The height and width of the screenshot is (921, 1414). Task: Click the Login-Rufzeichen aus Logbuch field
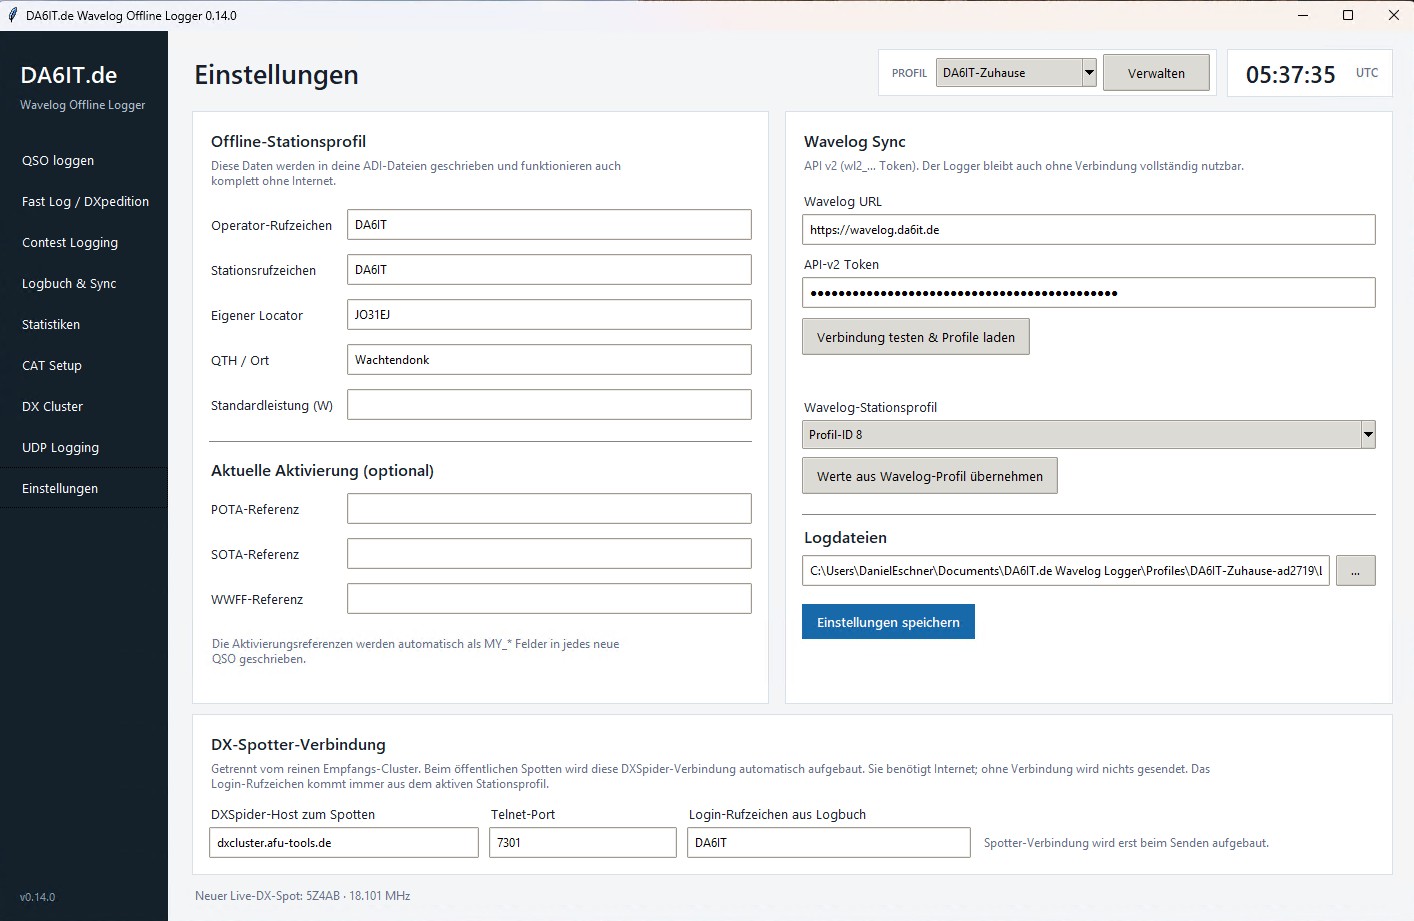[x=828, y=842]
